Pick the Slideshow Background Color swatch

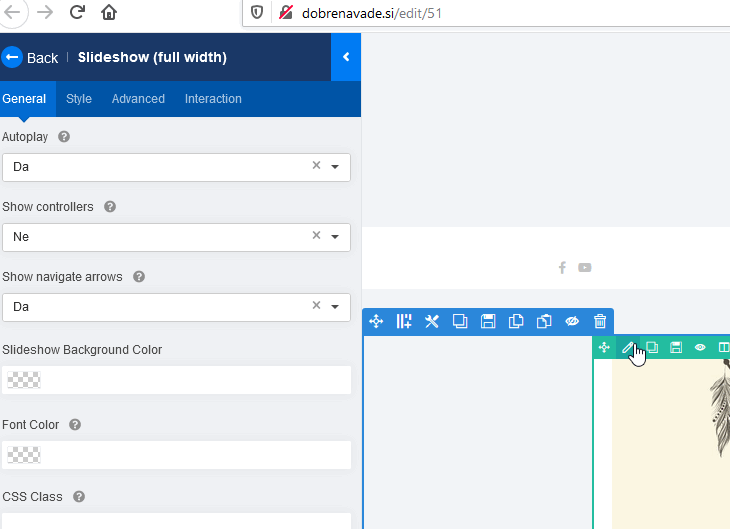[24, 380]
